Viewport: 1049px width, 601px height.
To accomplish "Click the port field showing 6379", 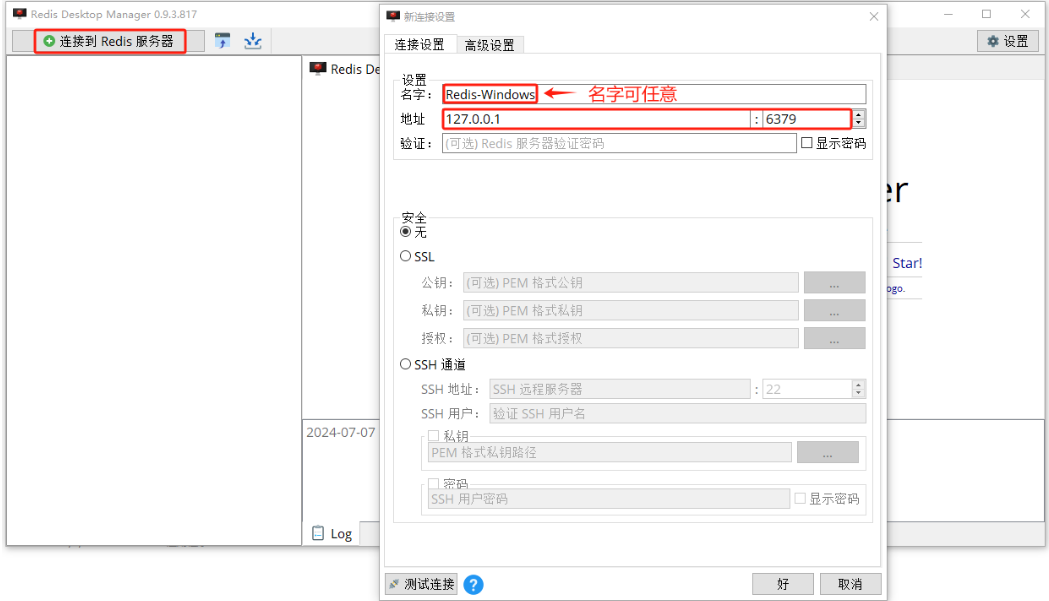I will click(807, 119).
